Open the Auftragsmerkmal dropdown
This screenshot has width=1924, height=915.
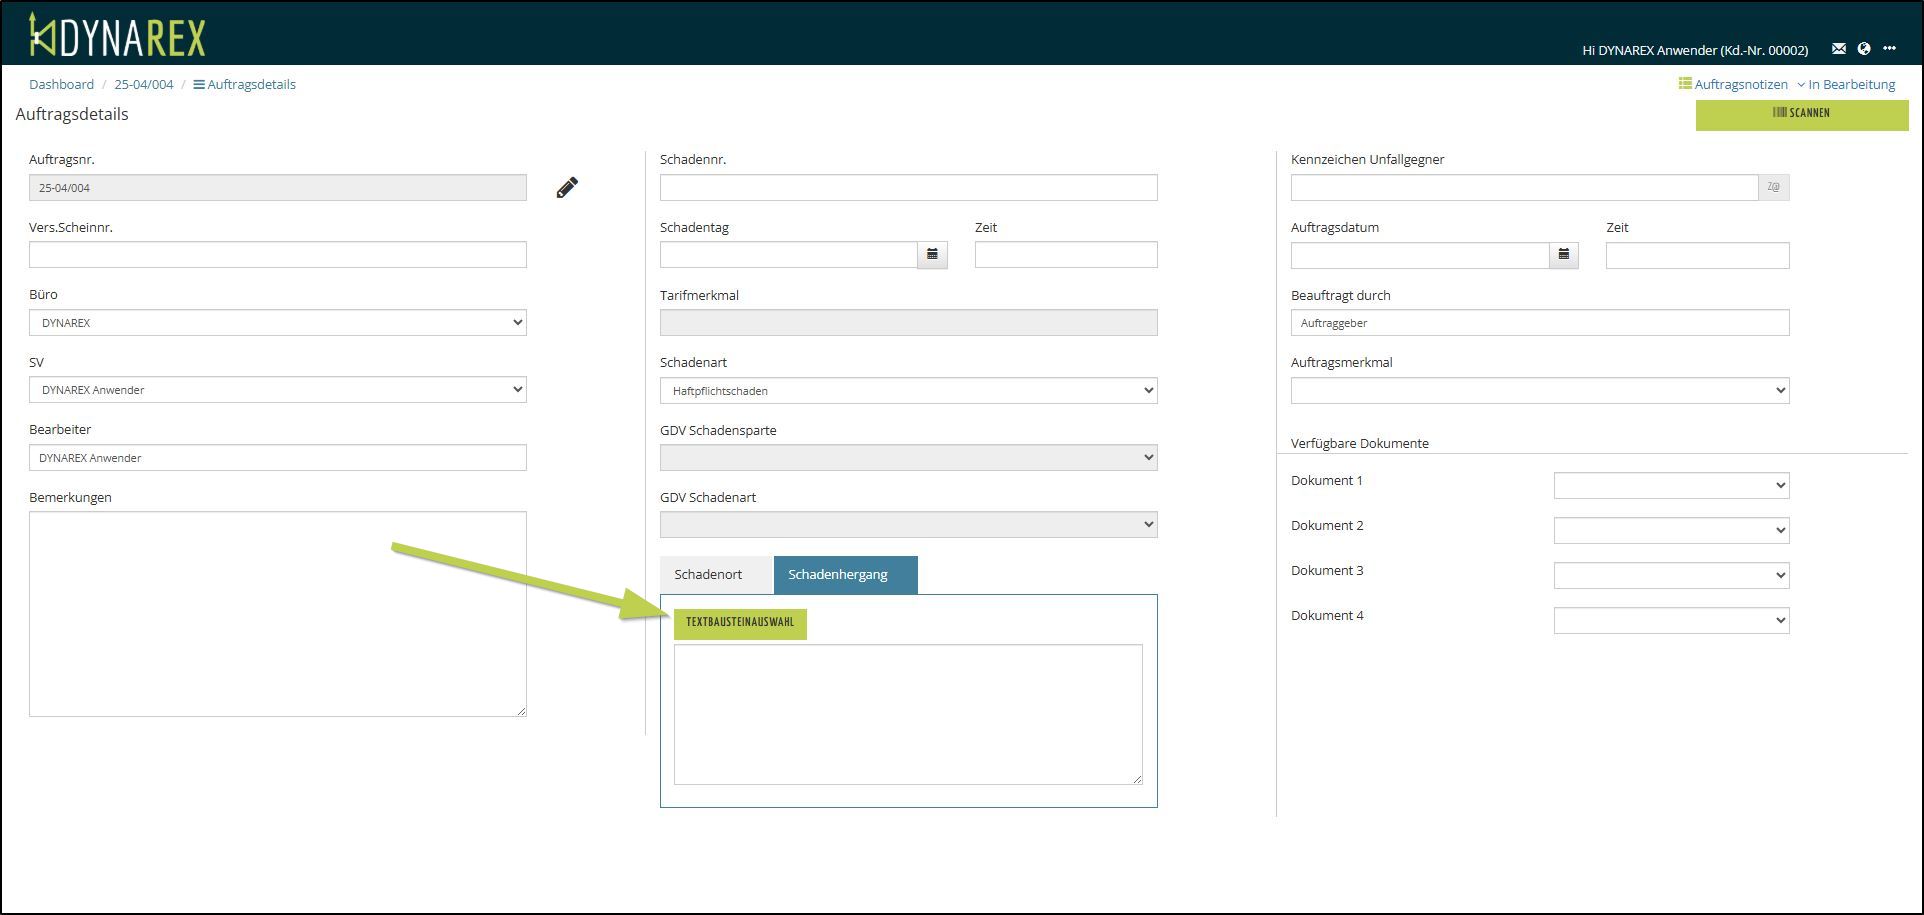[x=1539, y=391]
